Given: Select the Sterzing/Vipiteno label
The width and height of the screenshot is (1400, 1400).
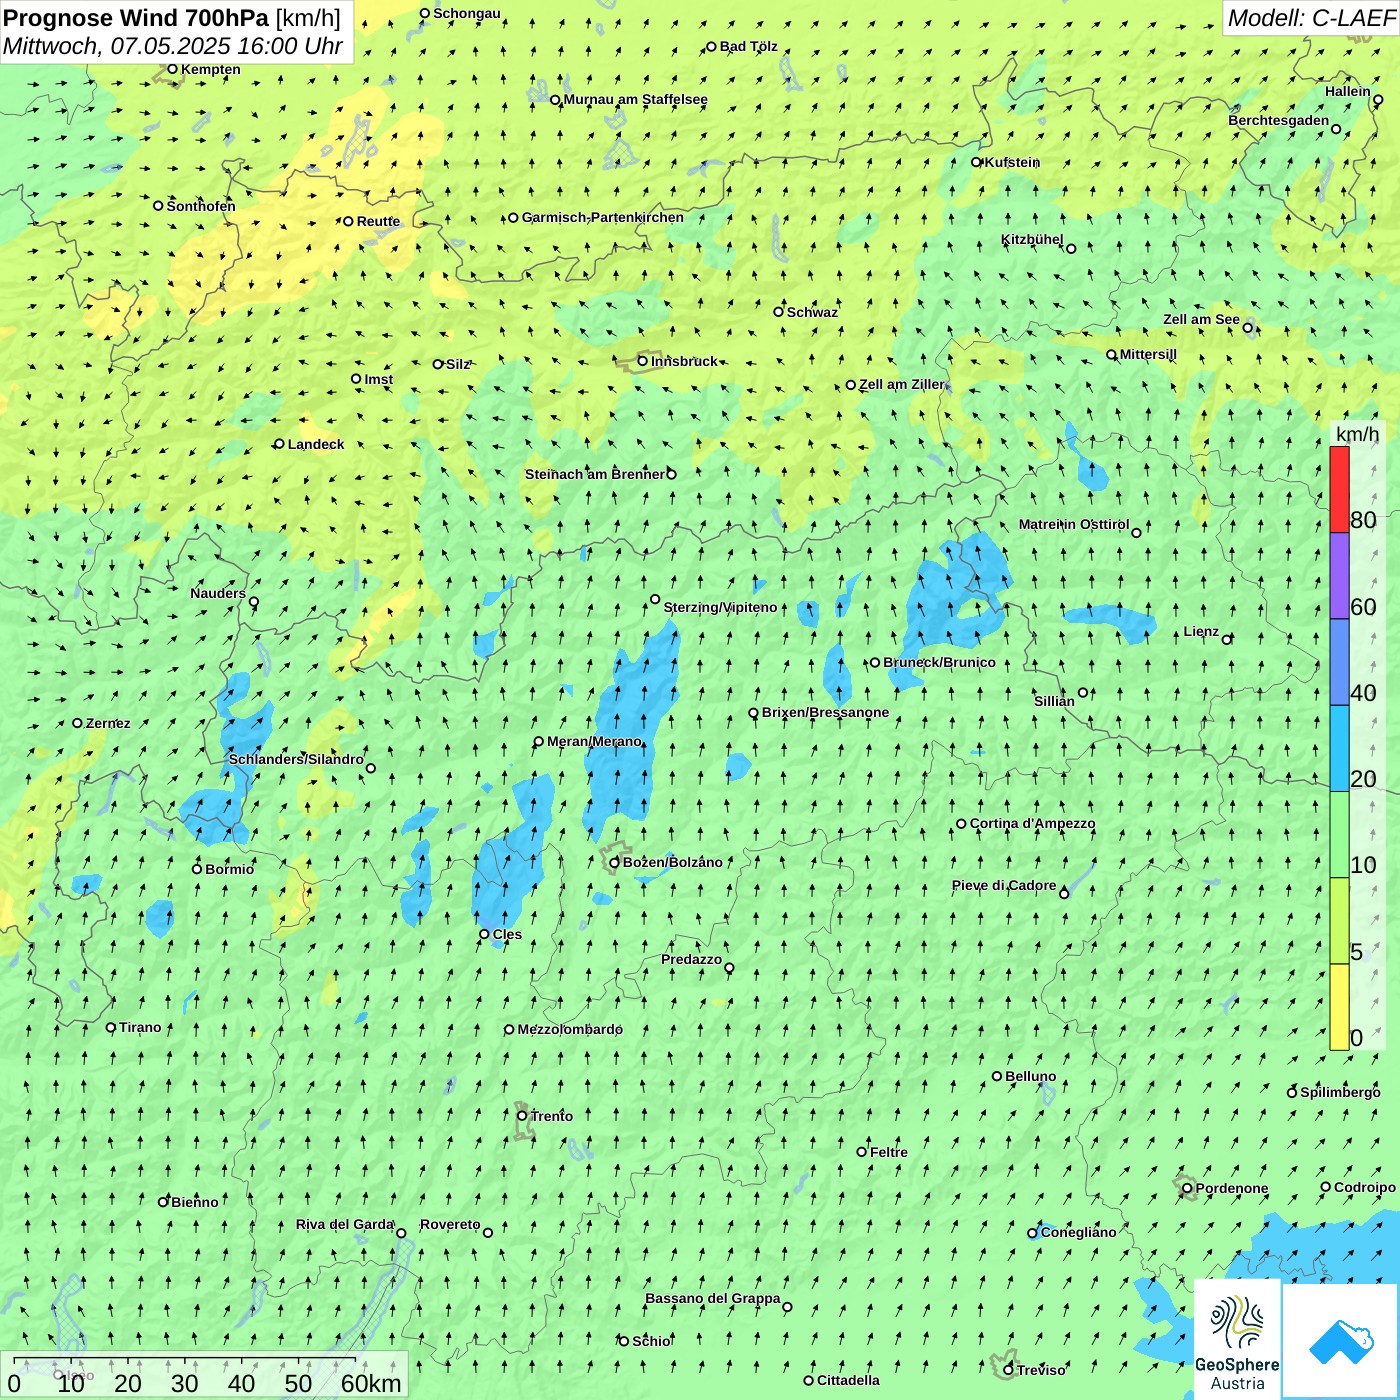Looking at the screenshot, I should pyautogui.click(x=720, y=607).
